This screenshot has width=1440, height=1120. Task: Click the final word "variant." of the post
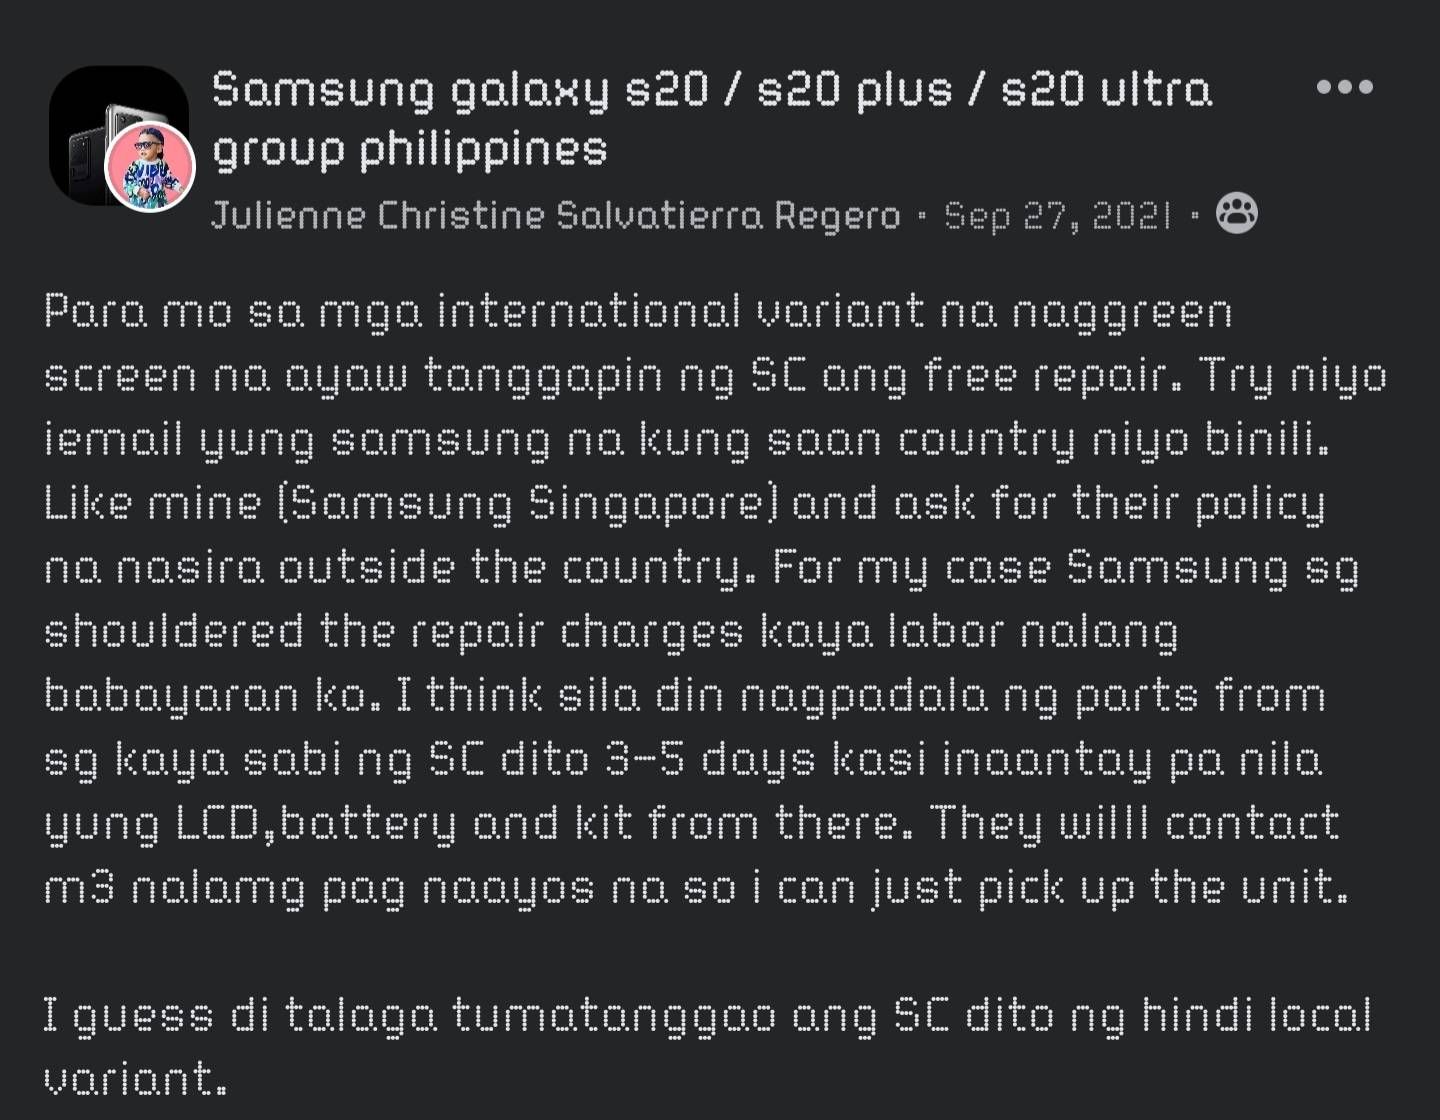(x=135, y=1080)
